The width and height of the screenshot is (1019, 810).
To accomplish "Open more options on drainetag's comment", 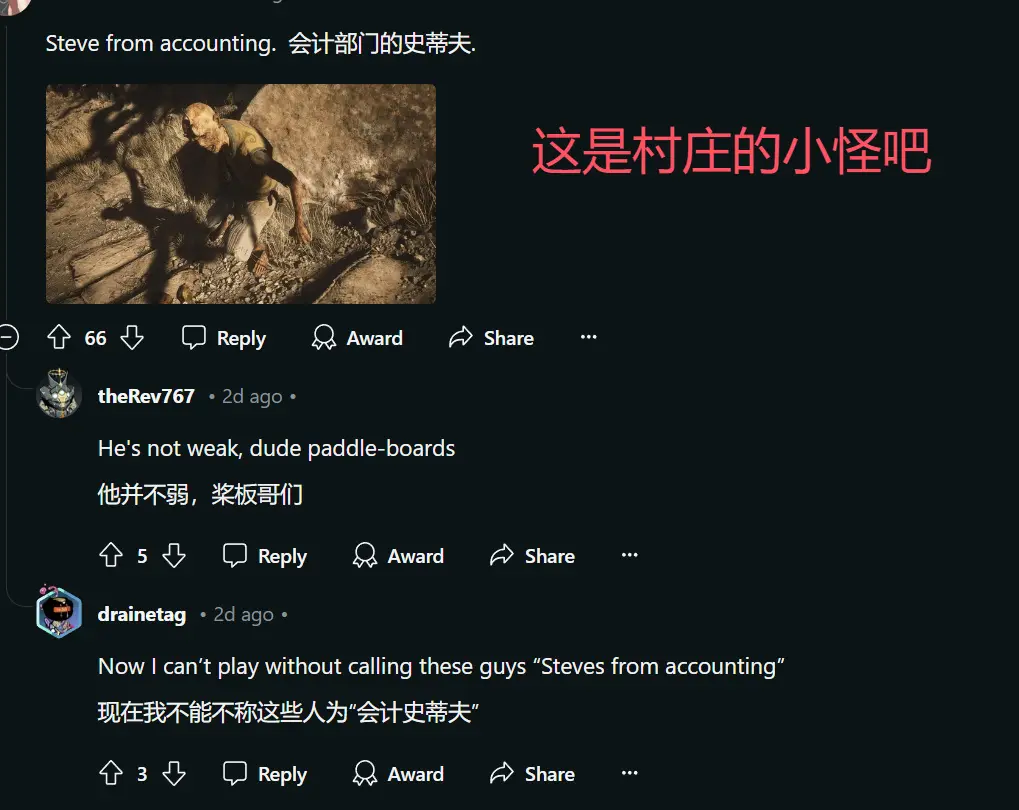I will 630,772.
